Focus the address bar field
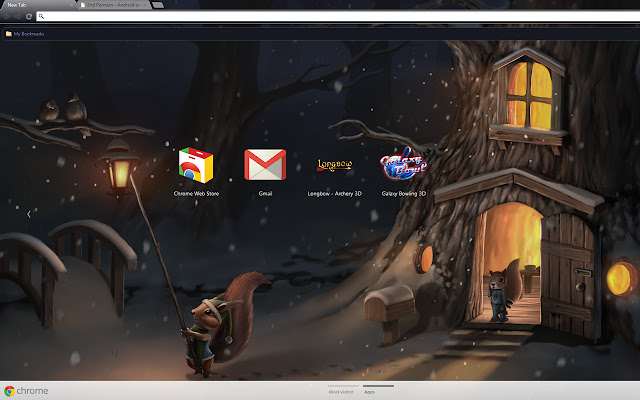The width and height of the screenshot is (640, 400). coord(338,16)
